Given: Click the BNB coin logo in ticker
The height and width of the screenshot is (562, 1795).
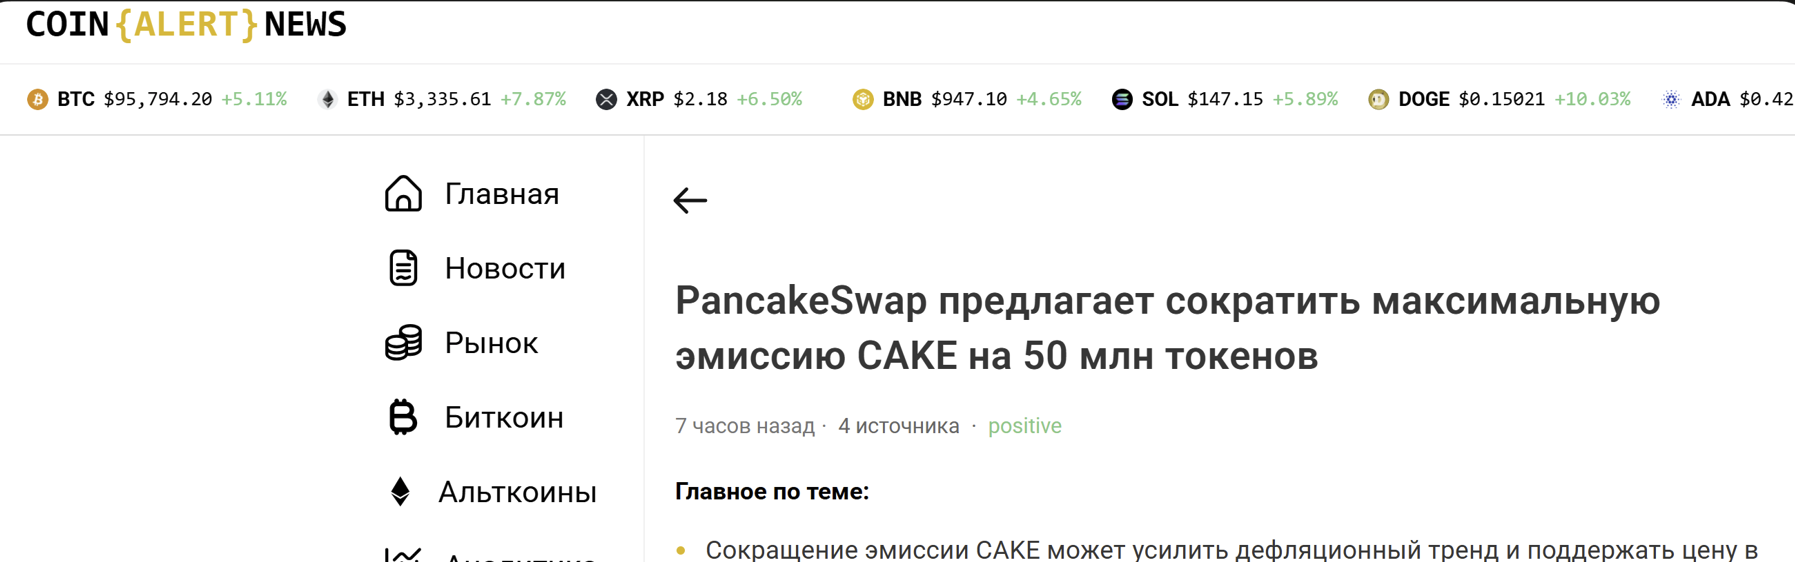Looking at the screenshot, I should (863, 99).
